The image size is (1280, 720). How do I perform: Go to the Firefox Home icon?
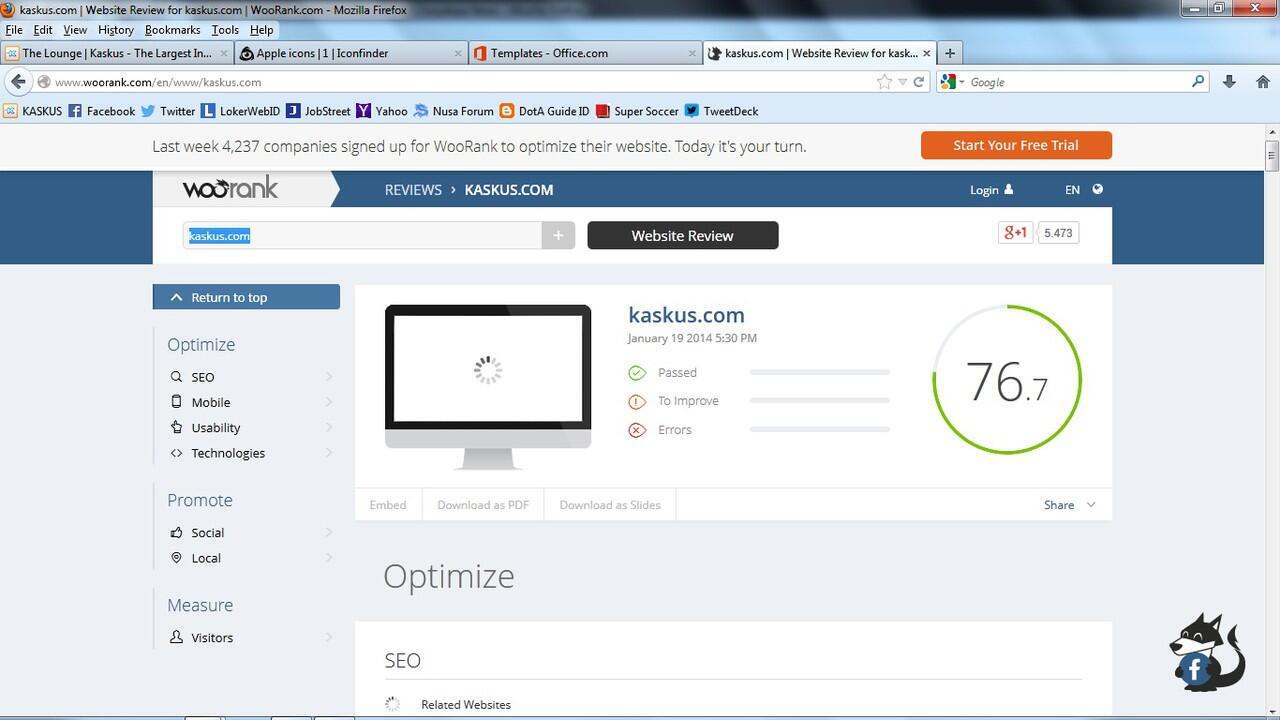tap(1262, 82)
